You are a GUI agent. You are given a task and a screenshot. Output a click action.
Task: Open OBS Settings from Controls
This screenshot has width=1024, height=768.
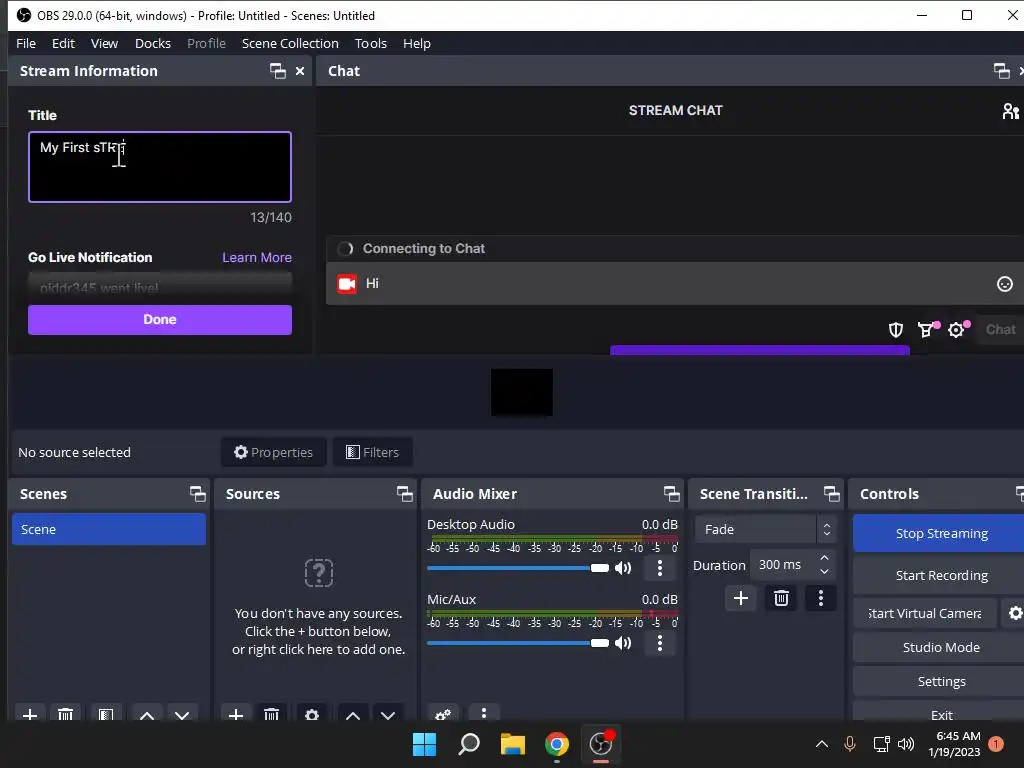(940, 681)
